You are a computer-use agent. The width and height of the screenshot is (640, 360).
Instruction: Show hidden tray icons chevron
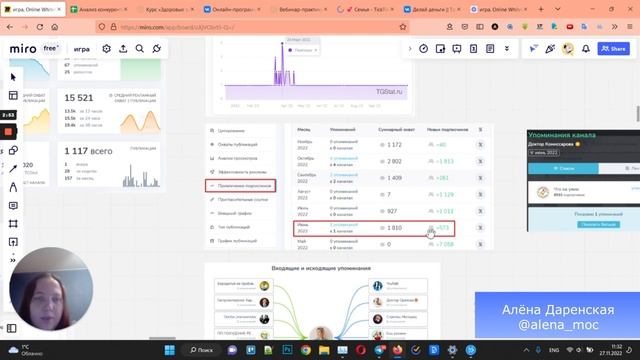pyautogui.click(x=526, y=350)
